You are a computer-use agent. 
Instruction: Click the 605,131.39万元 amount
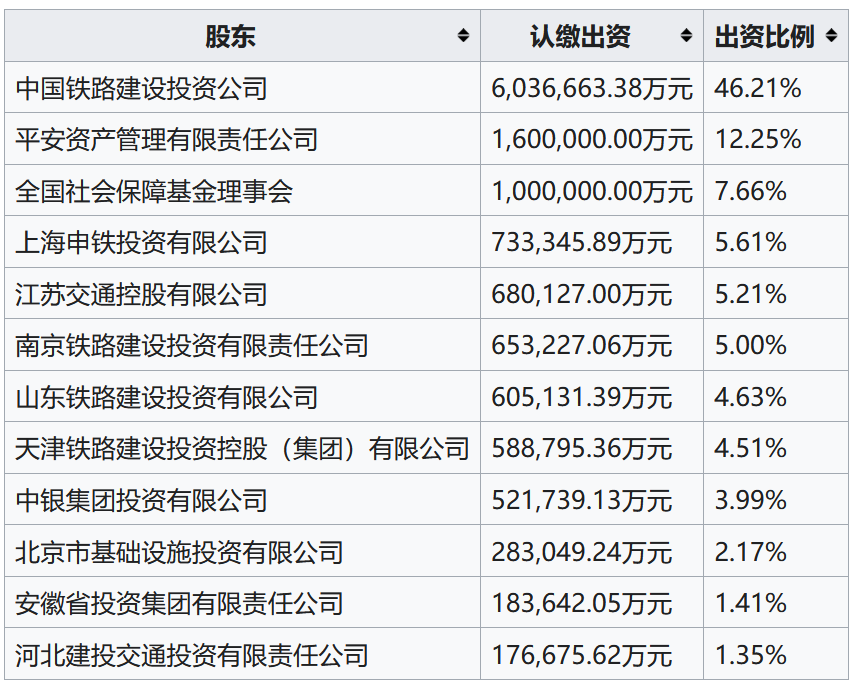click(x=581, y=397)
